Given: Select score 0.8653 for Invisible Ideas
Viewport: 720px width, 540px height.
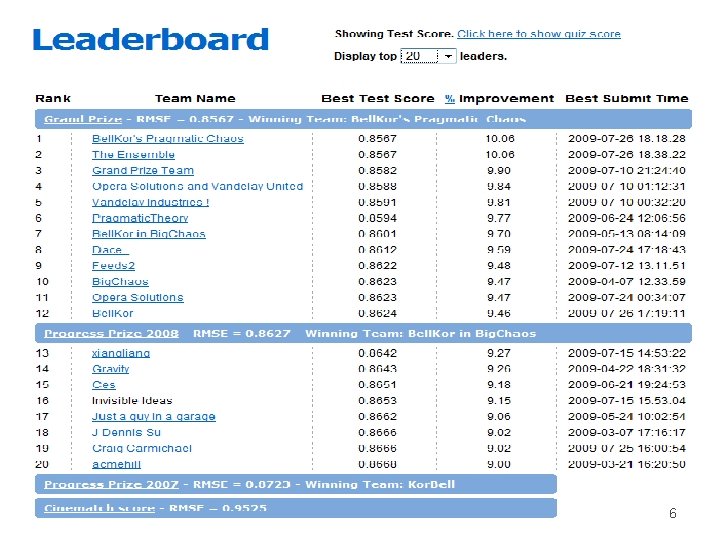Looking at the screenshot, I should [x=377, y=401].
